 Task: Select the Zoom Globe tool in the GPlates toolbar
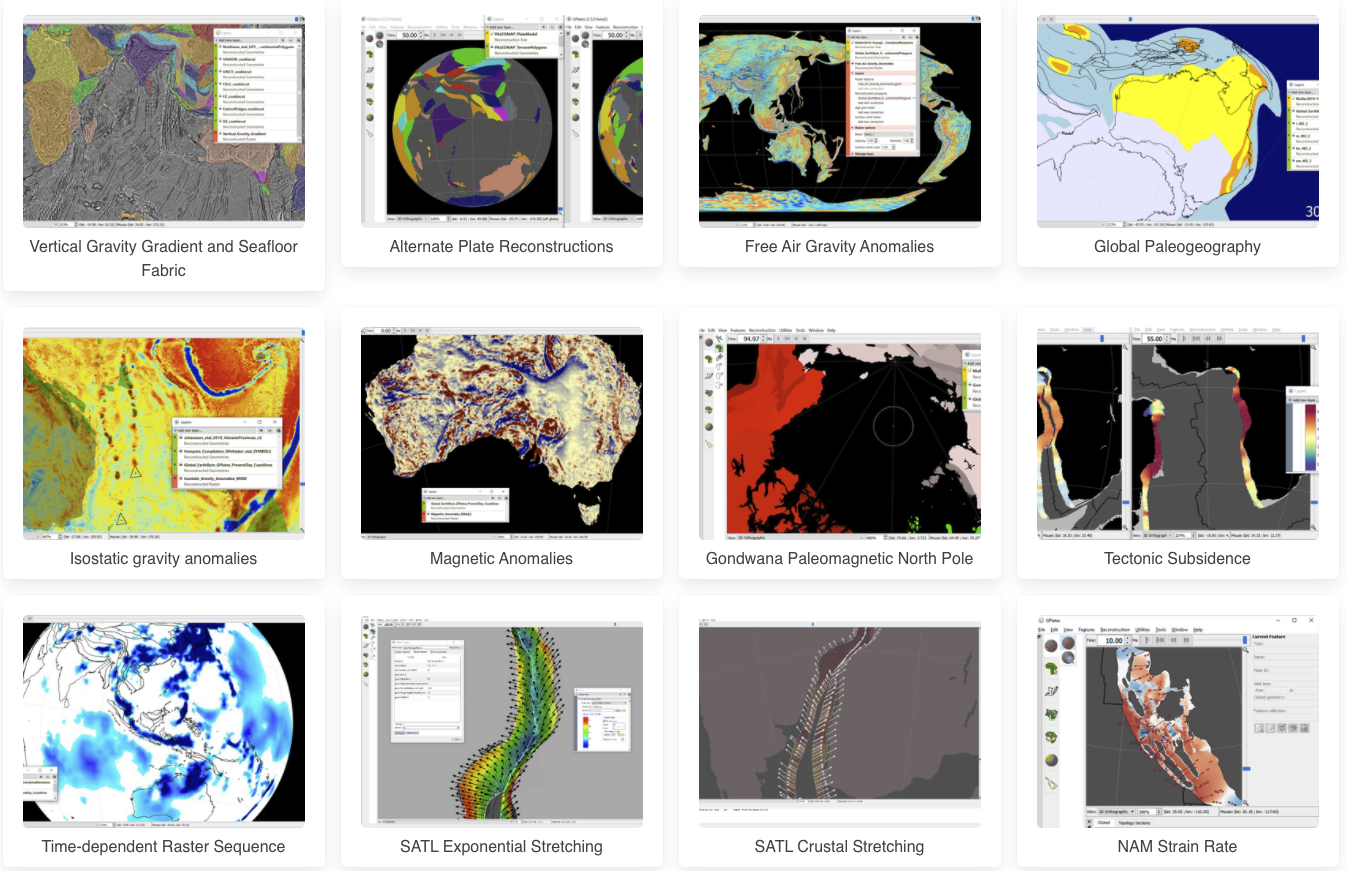point(1066,658)
